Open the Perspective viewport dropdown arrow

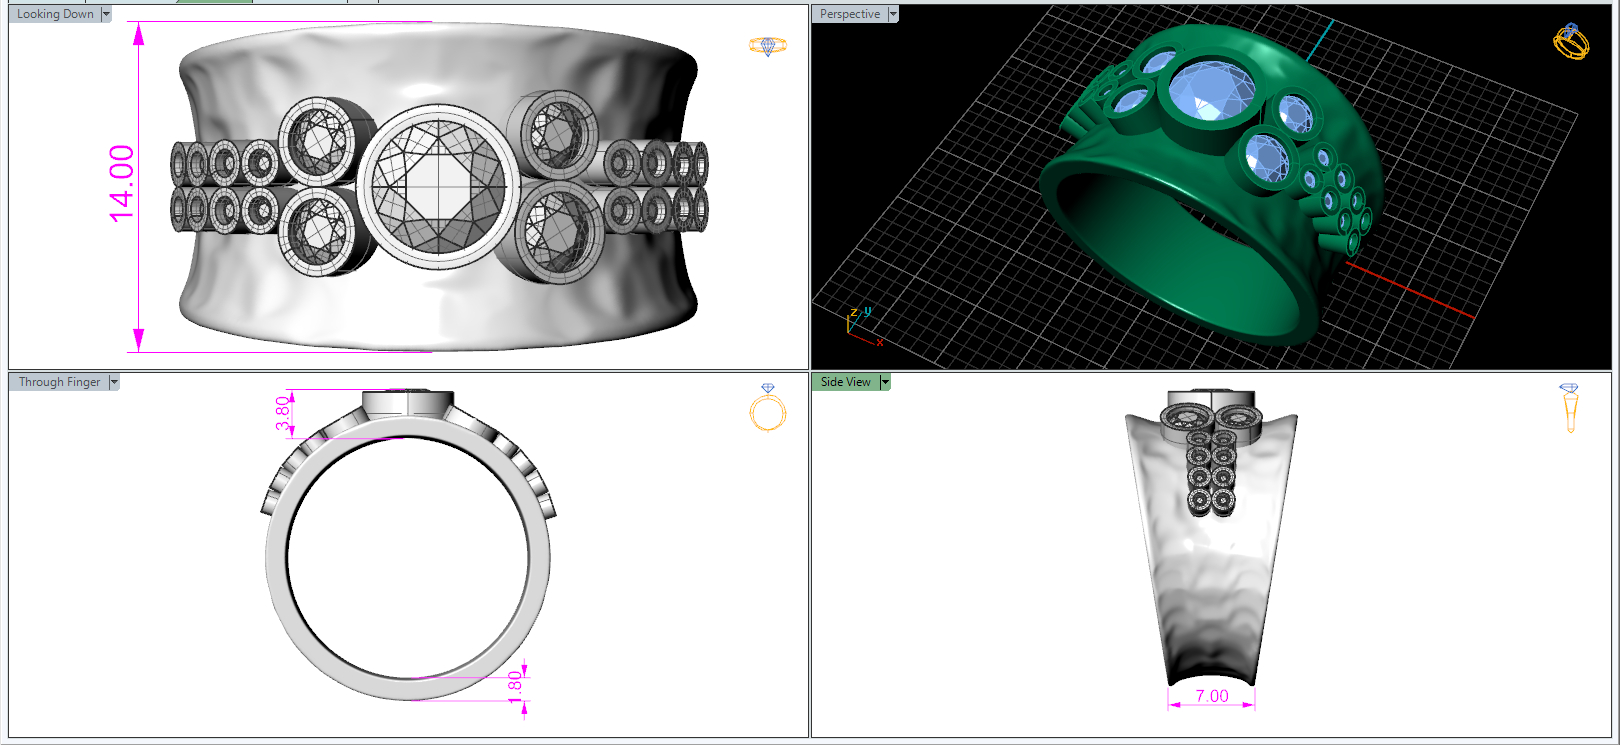893,14
